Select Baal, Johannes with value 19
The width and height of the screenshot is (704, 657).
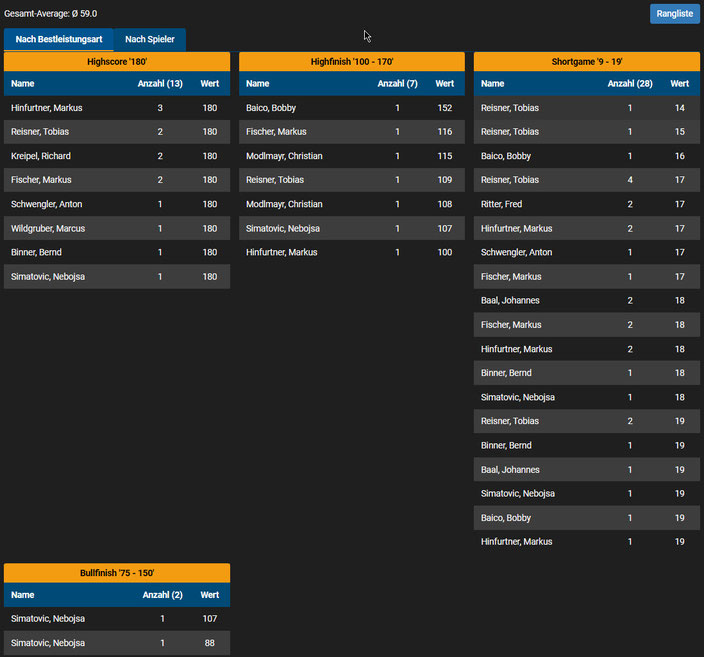point(587,469)
